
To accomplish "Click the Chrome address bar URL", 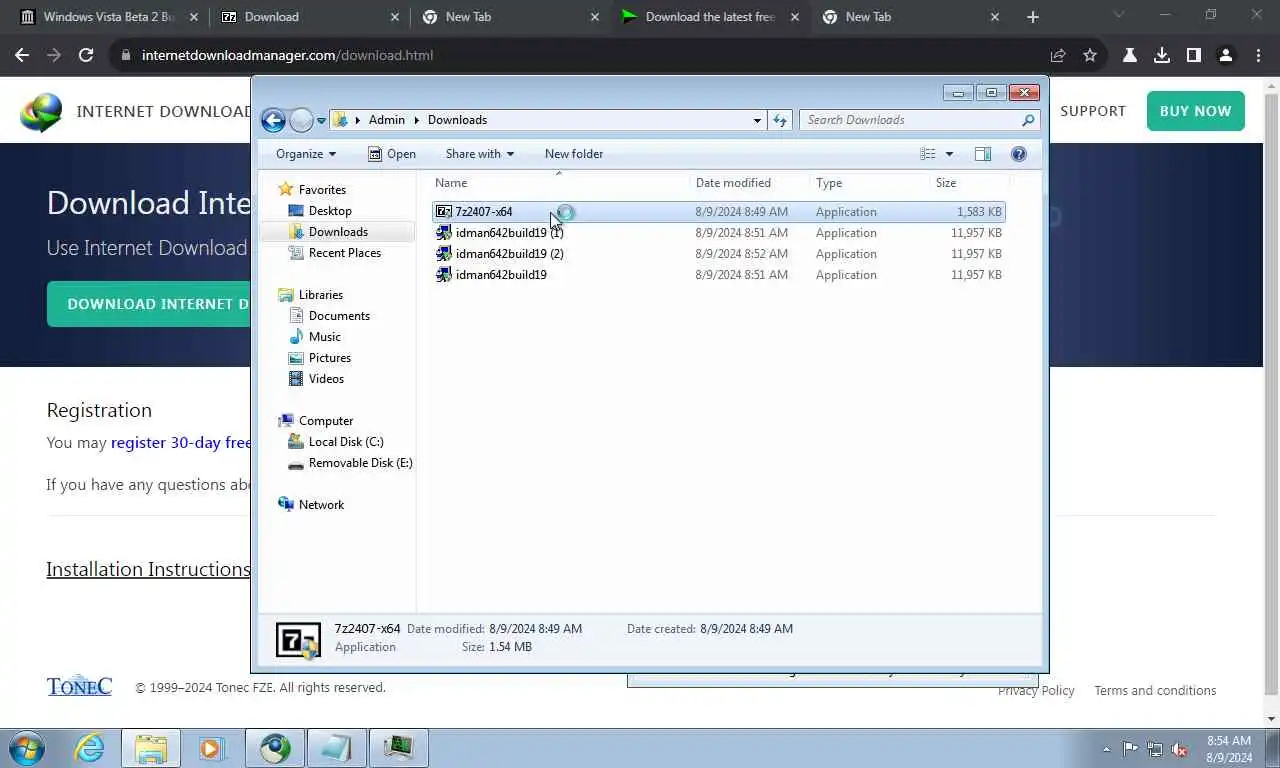I will [x=287, y=56].
